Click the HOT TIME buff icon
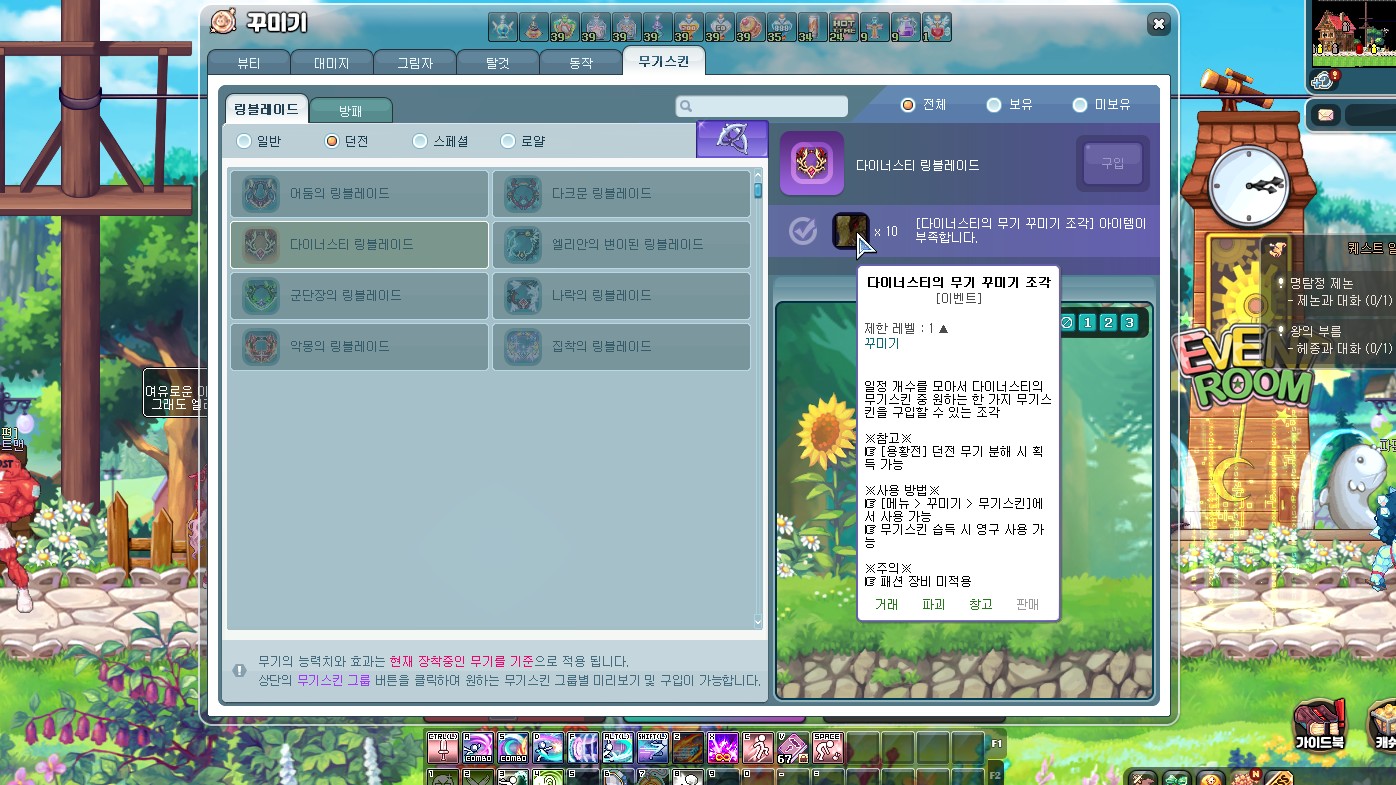Screen dimensions: 1396x785 pyautogui.click(x=843, y=27)
